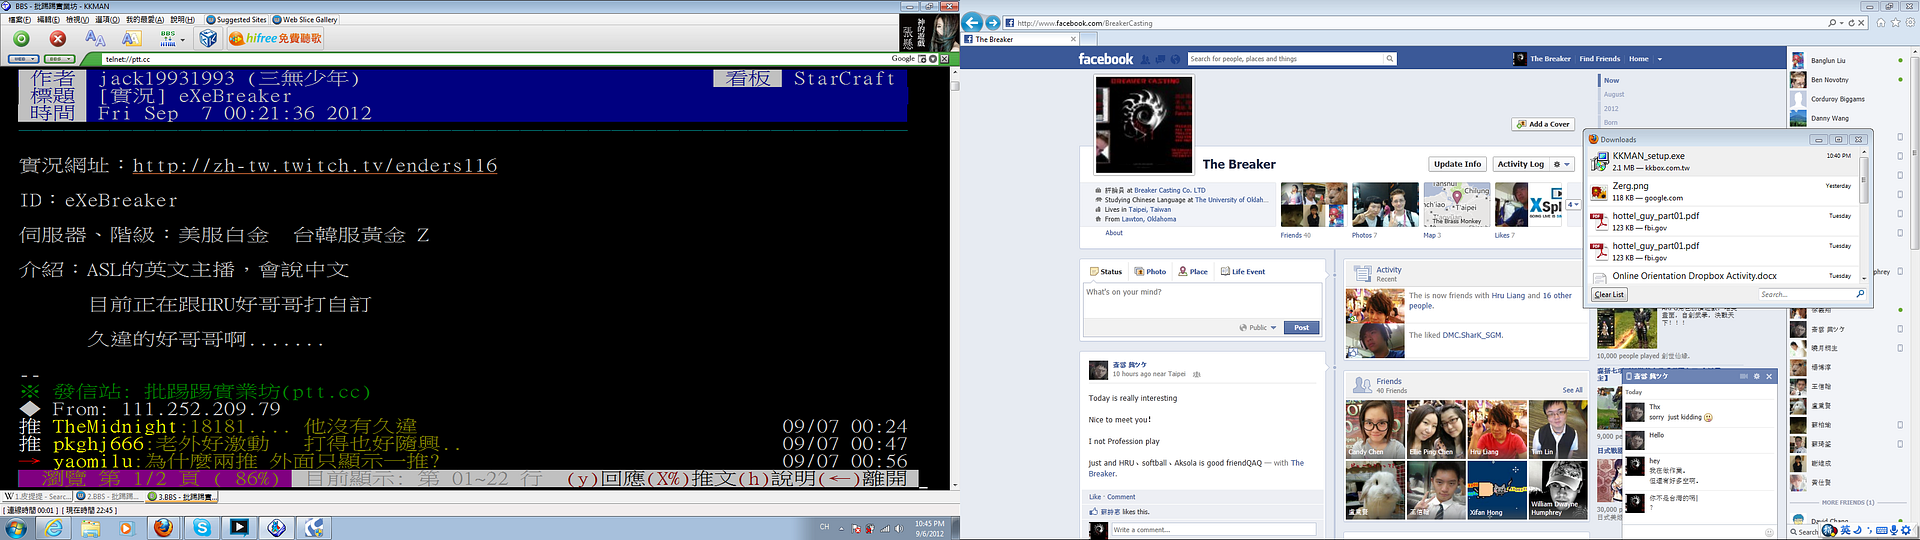Open the BBS dropdown button in KKMAN
1920x540 pixels.
60,59
